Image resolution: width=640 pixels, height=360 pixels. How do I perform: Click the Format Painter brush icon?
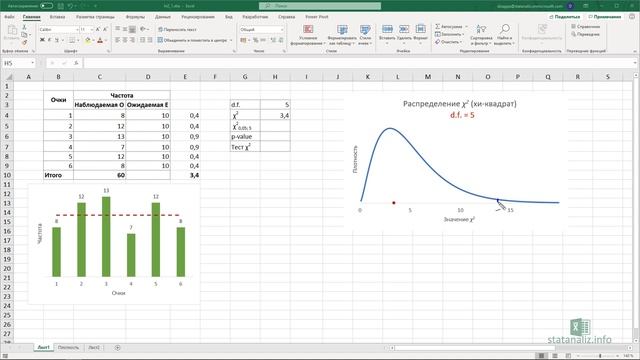[24, 42]
